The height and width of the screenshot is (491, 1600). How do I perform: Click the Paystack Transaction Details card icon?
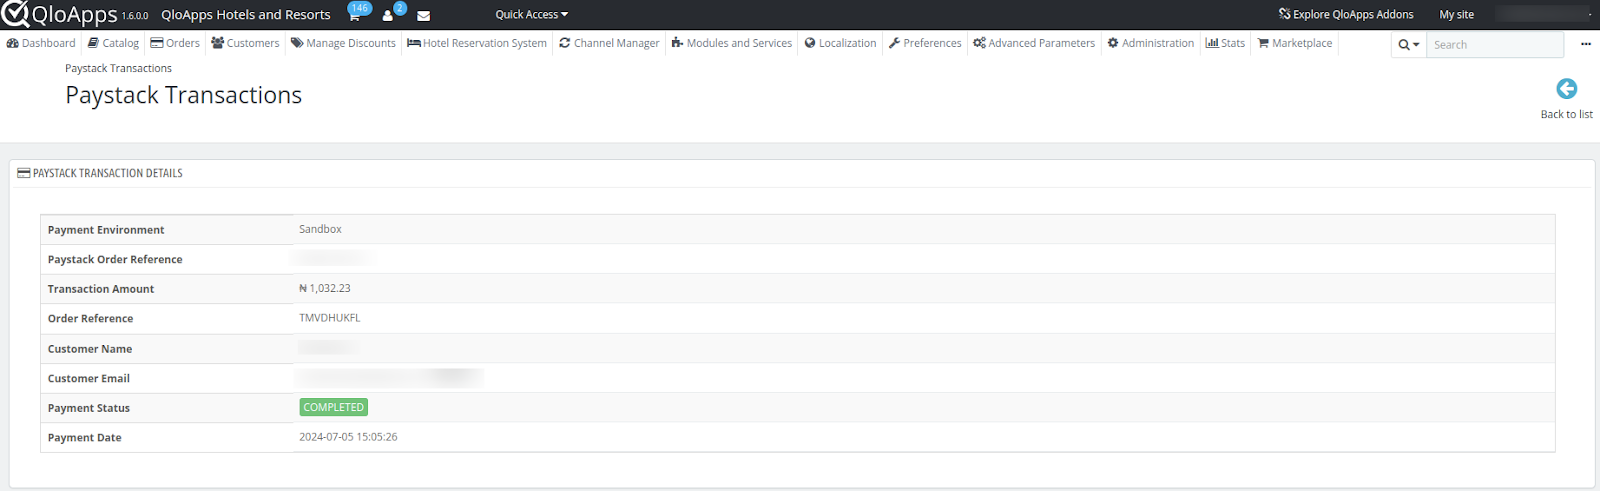coord(24,173)
